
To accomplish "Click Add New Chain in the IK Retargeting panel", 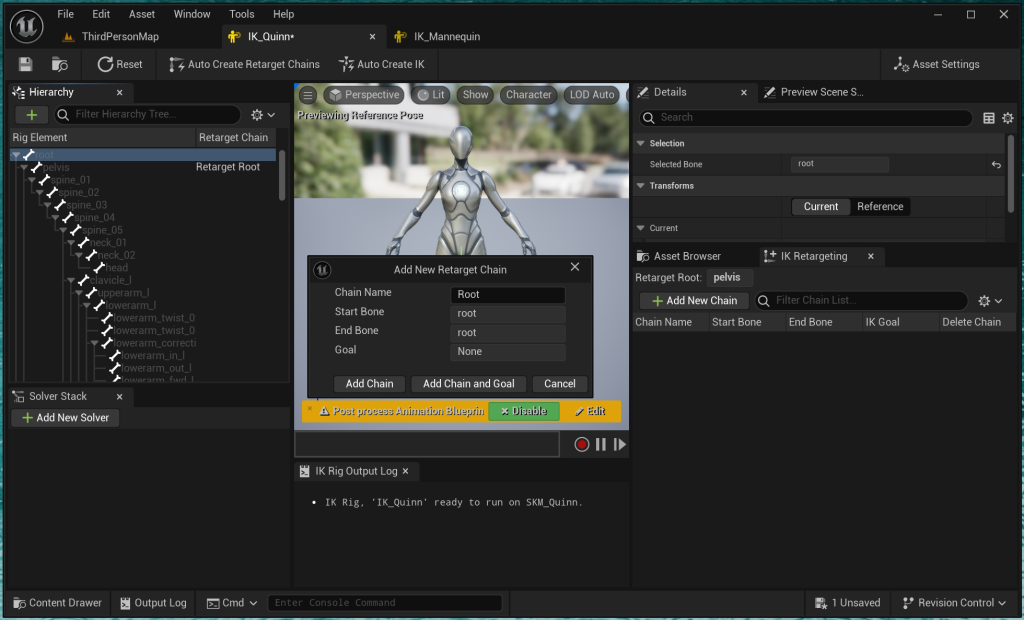I will point(694,301).
